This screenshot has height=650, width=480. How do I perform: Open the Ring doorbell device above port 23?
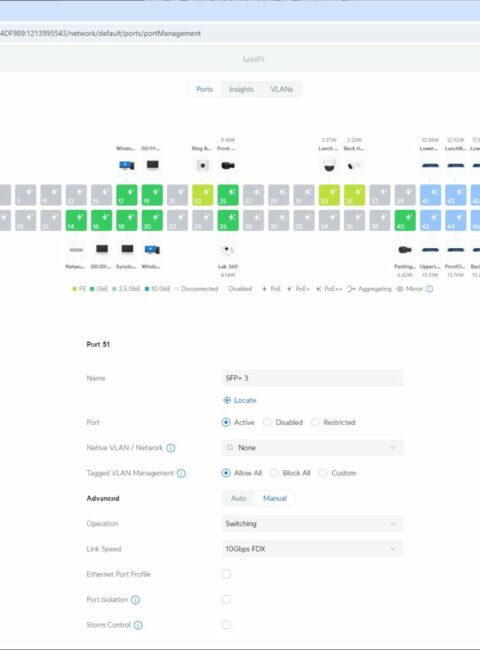[203, 165]
